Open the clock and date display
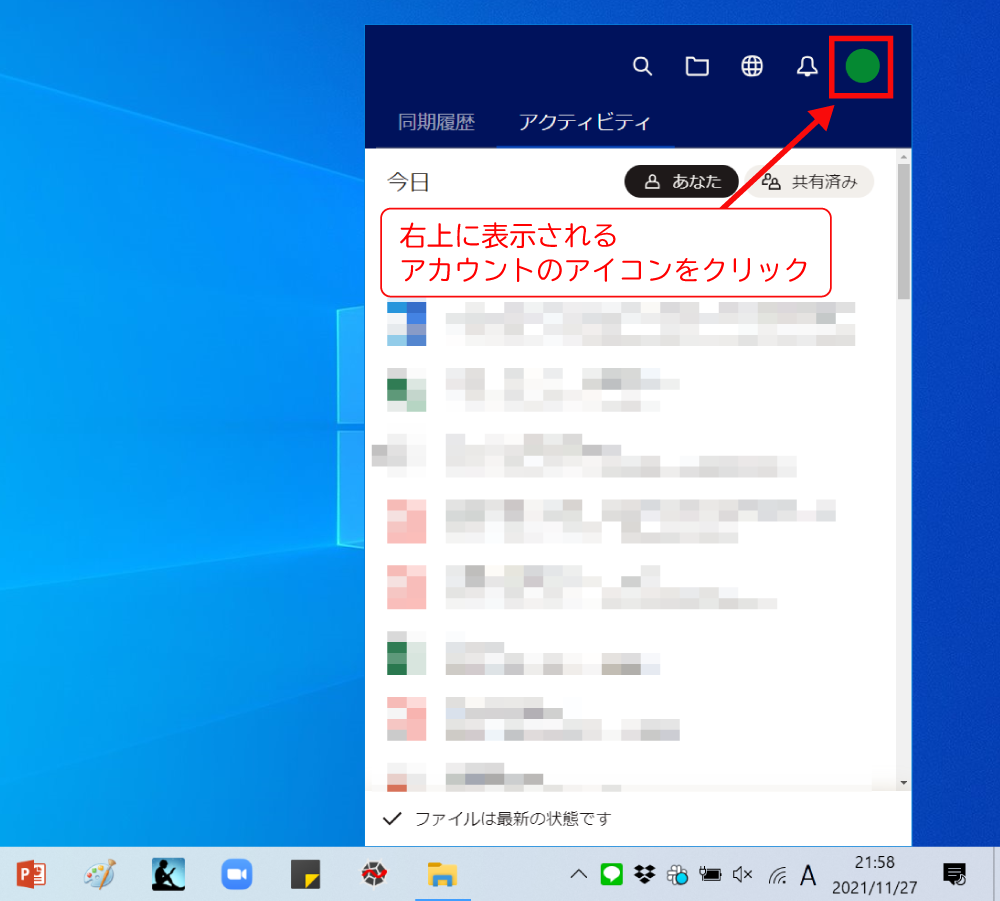 click(875, 875)
